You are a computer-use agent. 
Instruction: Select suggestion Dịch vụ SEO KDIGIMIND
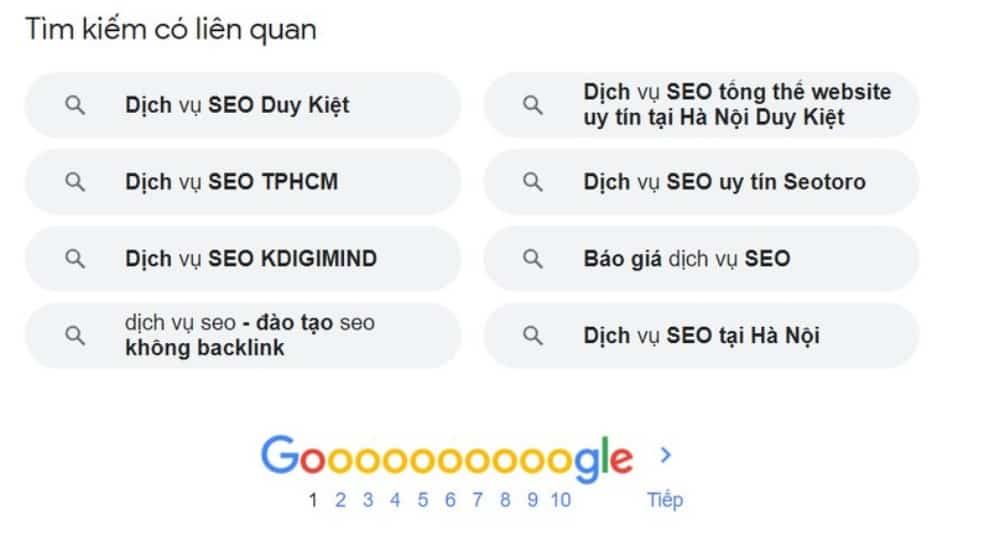pos(250,259)
